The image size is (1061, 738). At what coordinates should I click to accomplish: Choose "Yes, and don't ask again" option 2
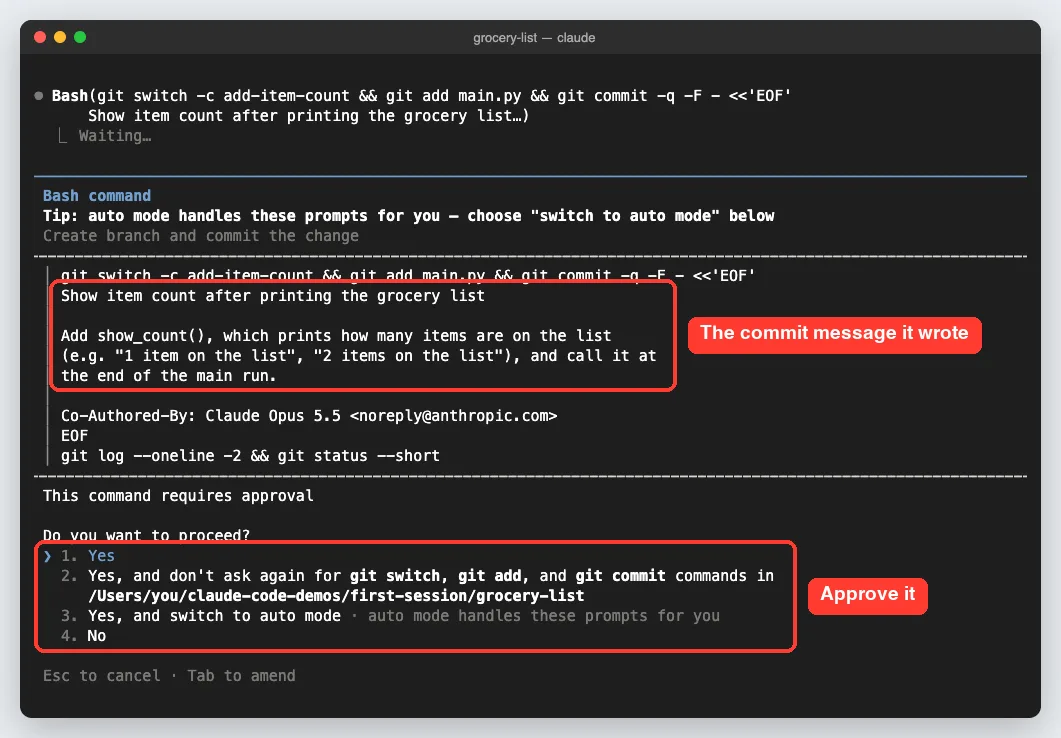tap(417, 585)
